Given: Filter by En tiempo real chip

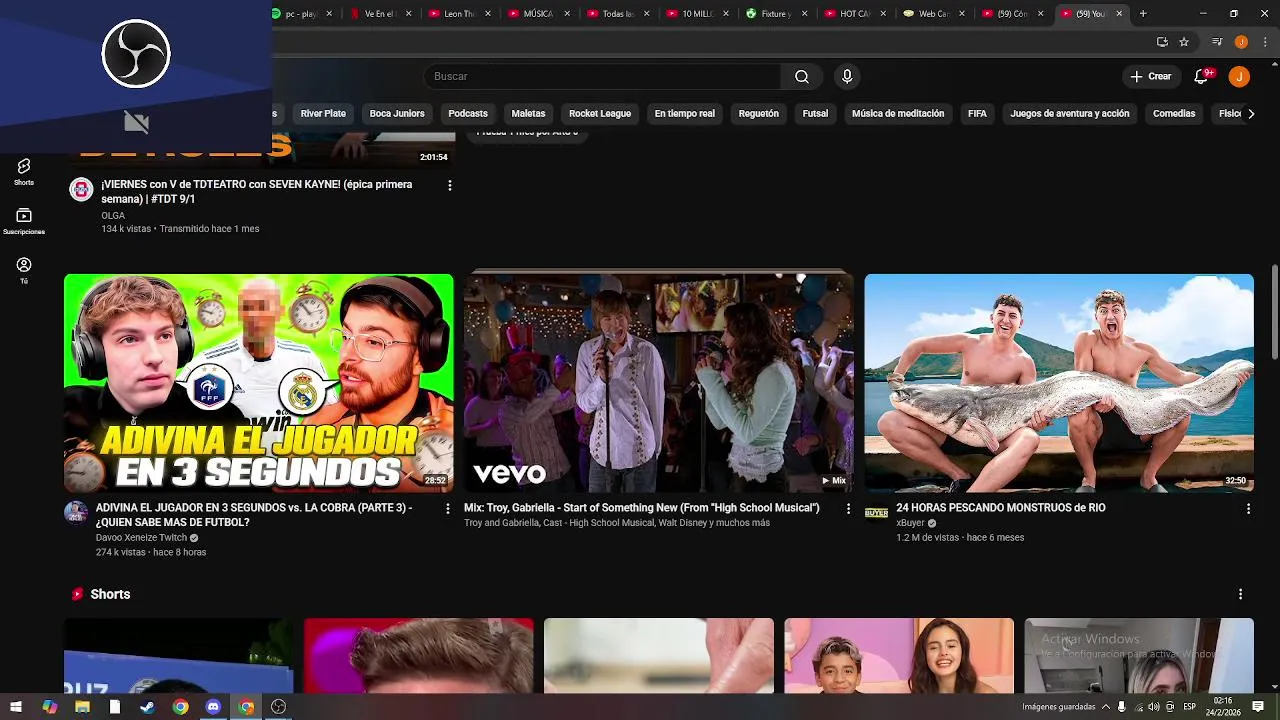Looking at the screenshot, I should click(x=684, y=114).
